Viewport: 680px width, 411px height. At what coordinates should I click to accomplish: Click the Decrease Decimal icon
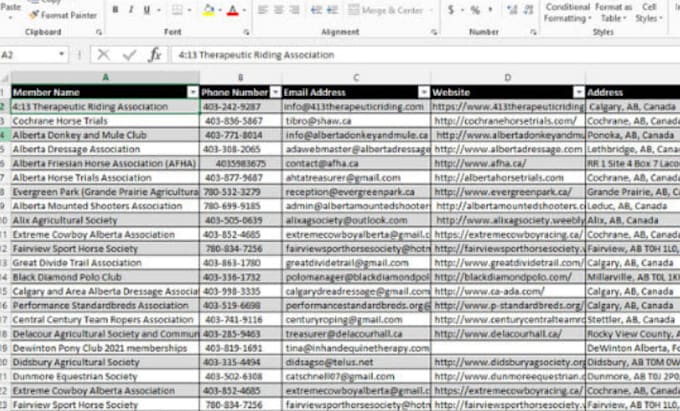tap(528, 10)
